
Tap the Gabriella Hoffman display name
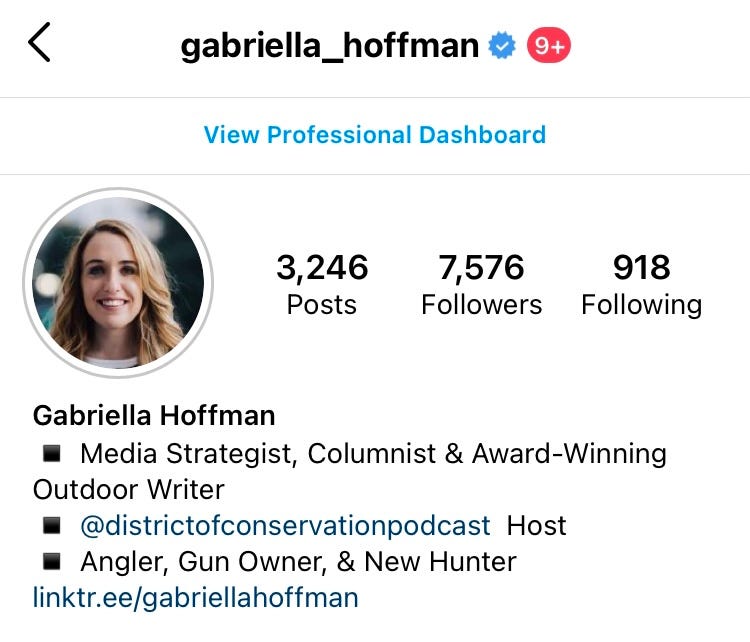(x=154, y=415)
